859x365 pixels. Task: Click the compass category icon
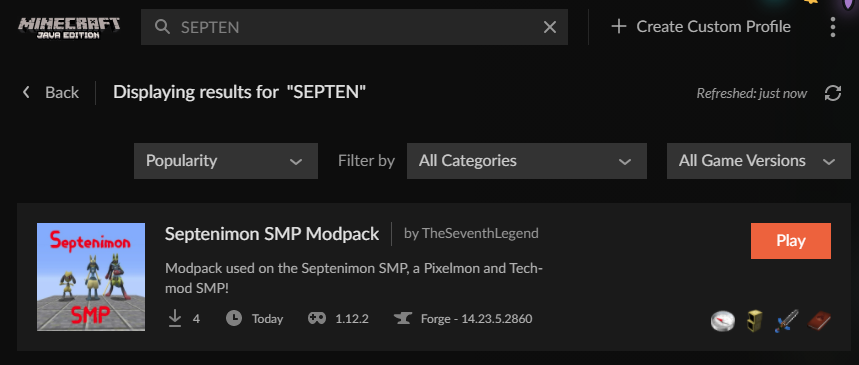pyautogui.click(x=722, y=321)
